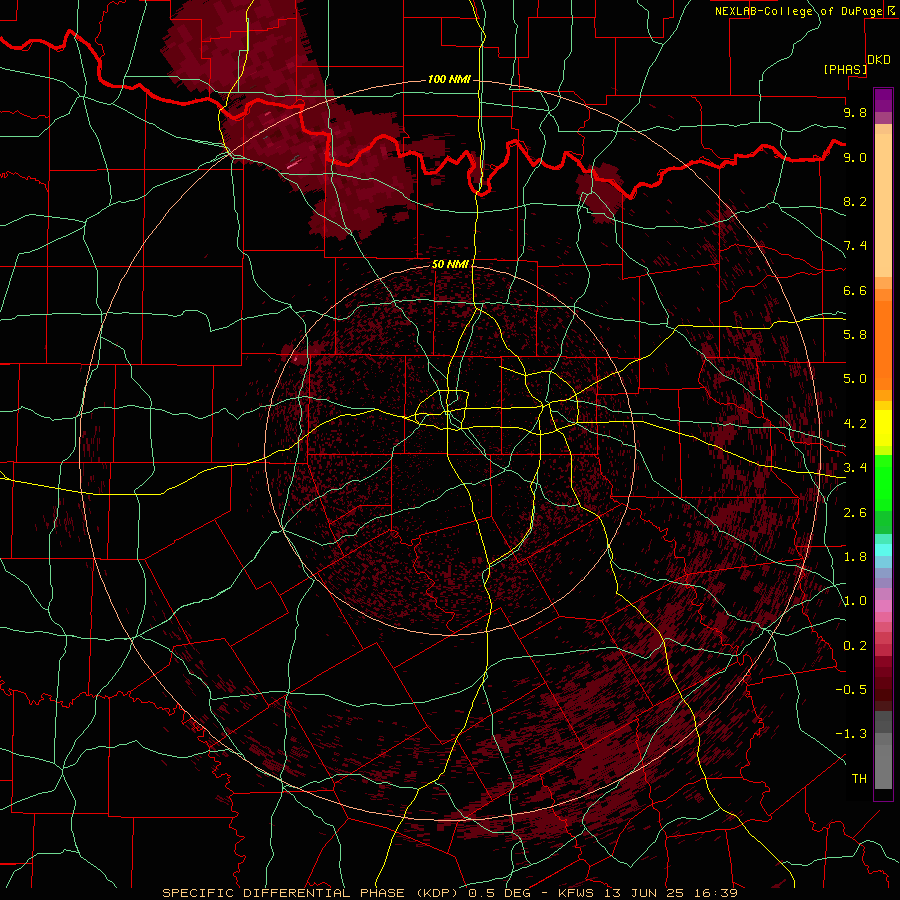
Task: Click the 1.0 scale value
Action: (855, 601)
